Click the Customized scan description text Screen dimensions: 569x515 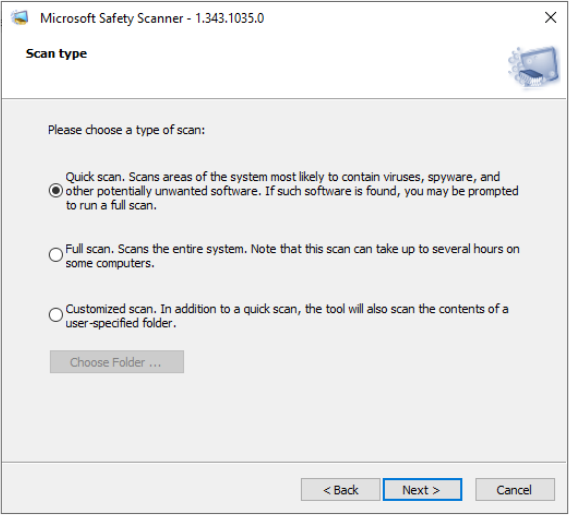(287, 316)
